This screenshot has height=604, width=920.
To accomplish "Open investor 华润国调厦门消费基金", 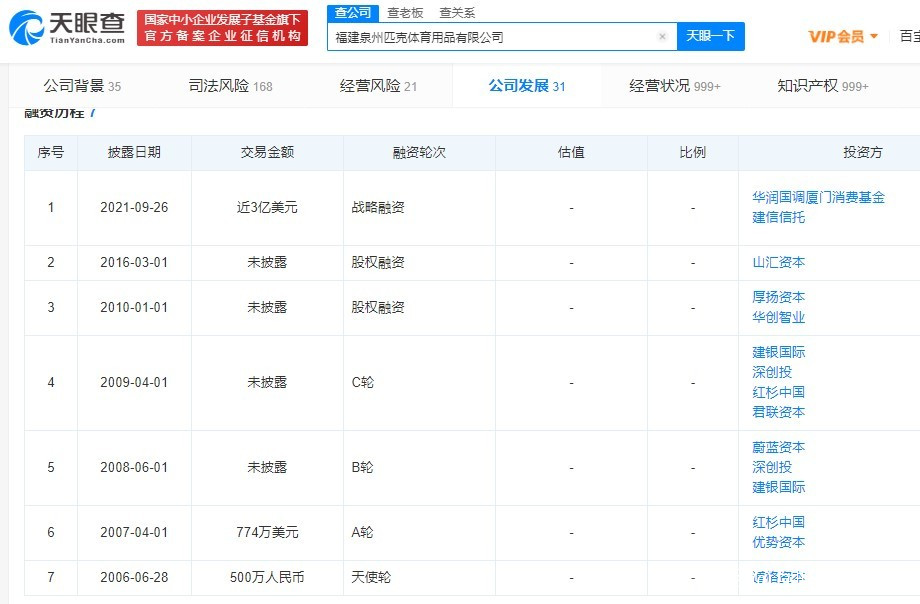I will (x=818, y=197).
